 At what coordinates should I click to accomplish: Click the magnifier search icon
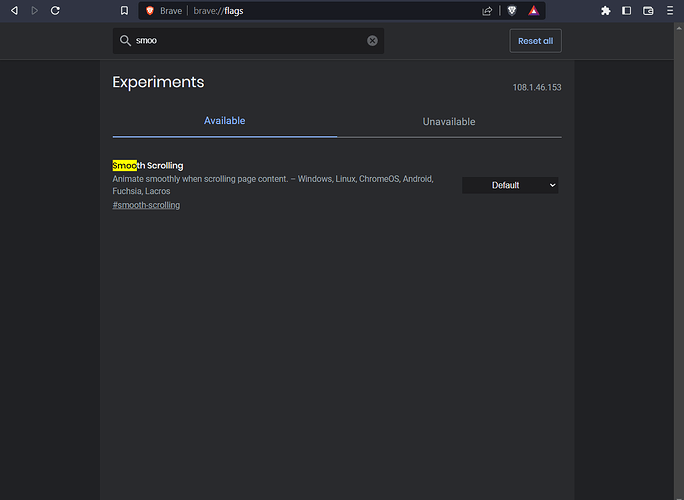coord(125,41)
